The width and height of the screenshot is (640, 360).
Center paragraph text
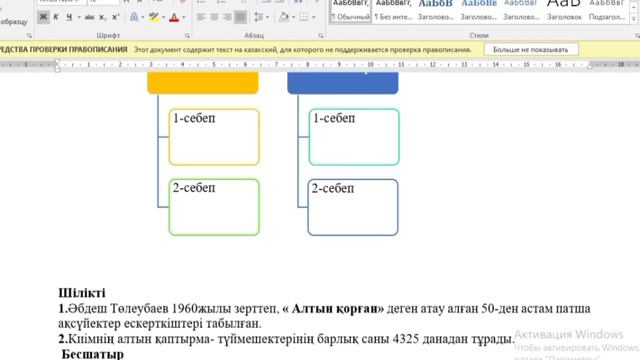pos(214,17)
